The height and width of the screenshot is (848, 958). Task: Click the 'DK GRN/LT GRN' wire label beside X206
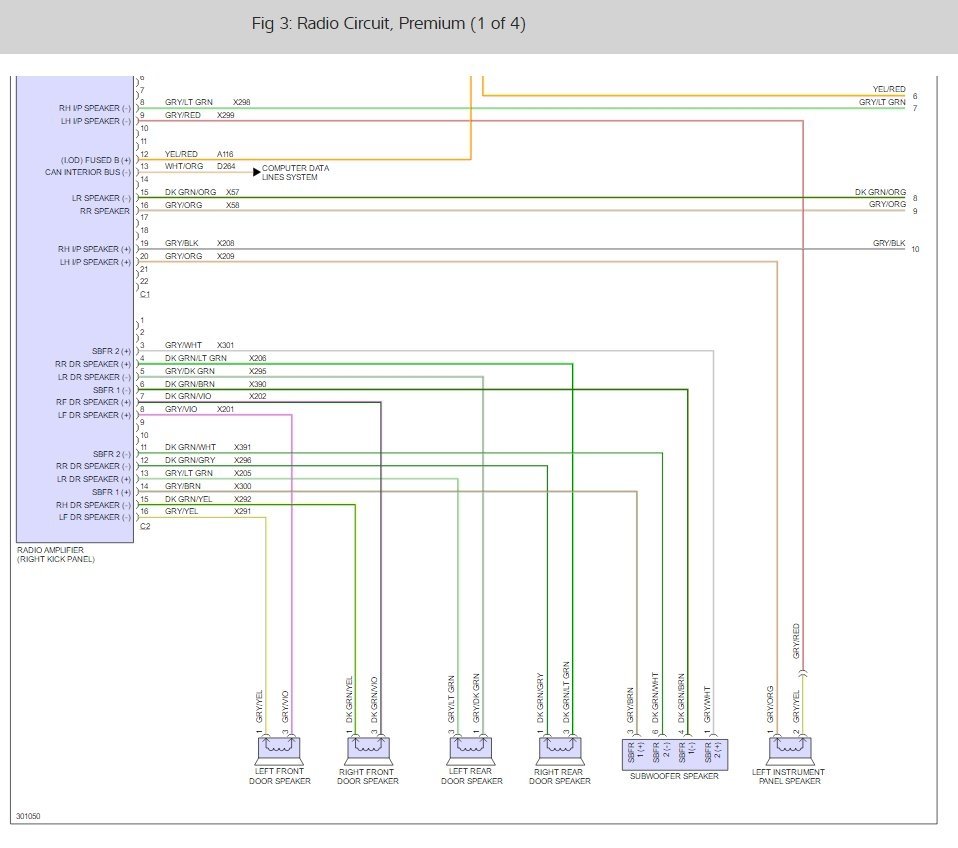pyautogui.click(x=196, y=358)
